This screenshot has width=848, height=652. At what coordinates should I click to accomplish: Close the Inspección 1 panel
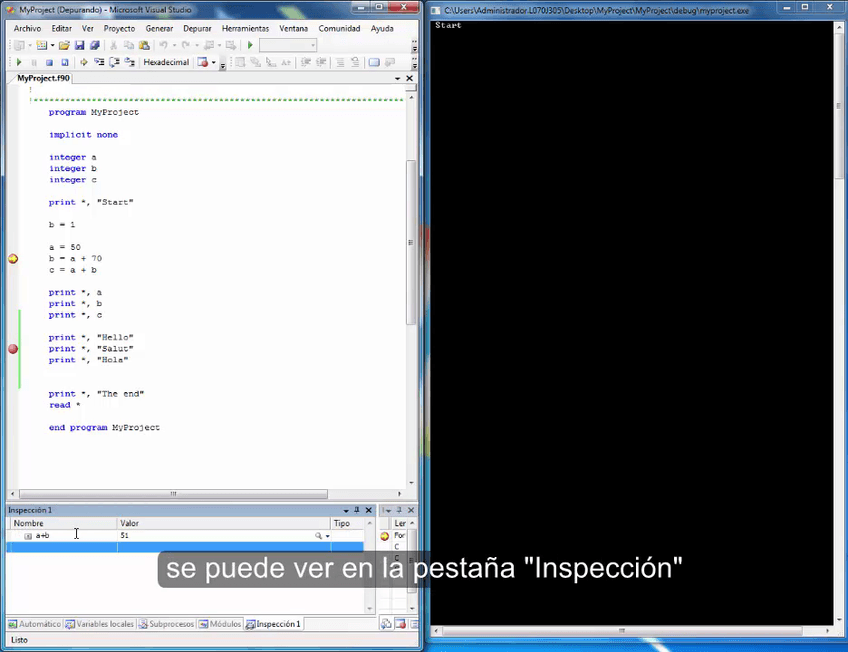click(x=369, y=510)
